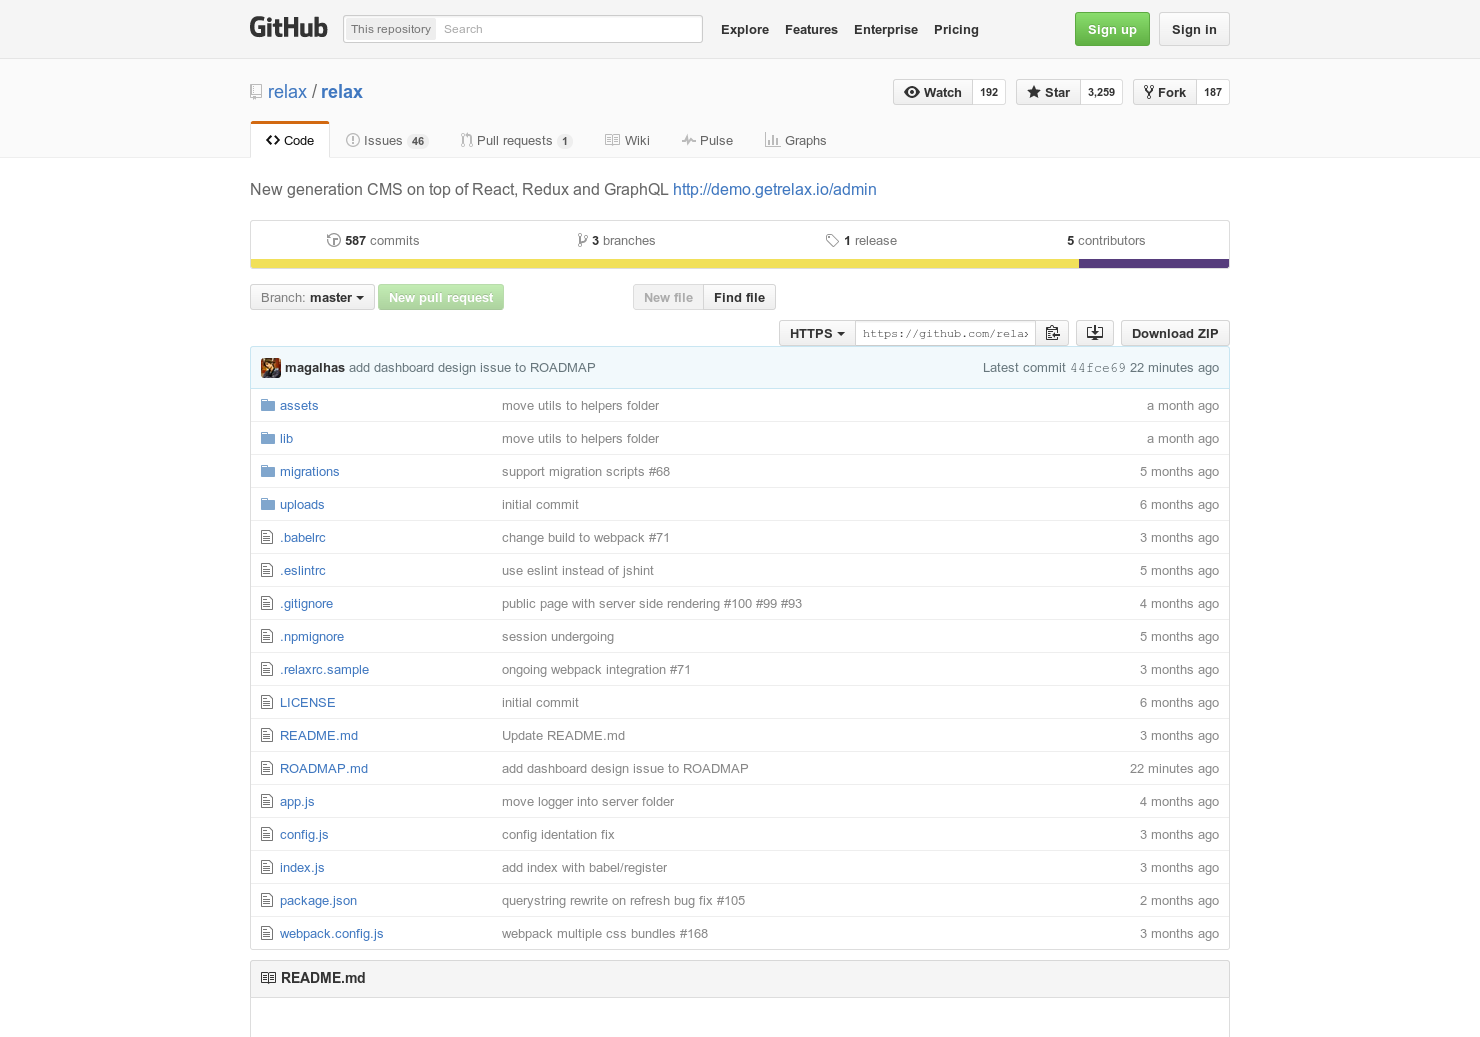Open the 587 commits link

click(x=373, y=240)
